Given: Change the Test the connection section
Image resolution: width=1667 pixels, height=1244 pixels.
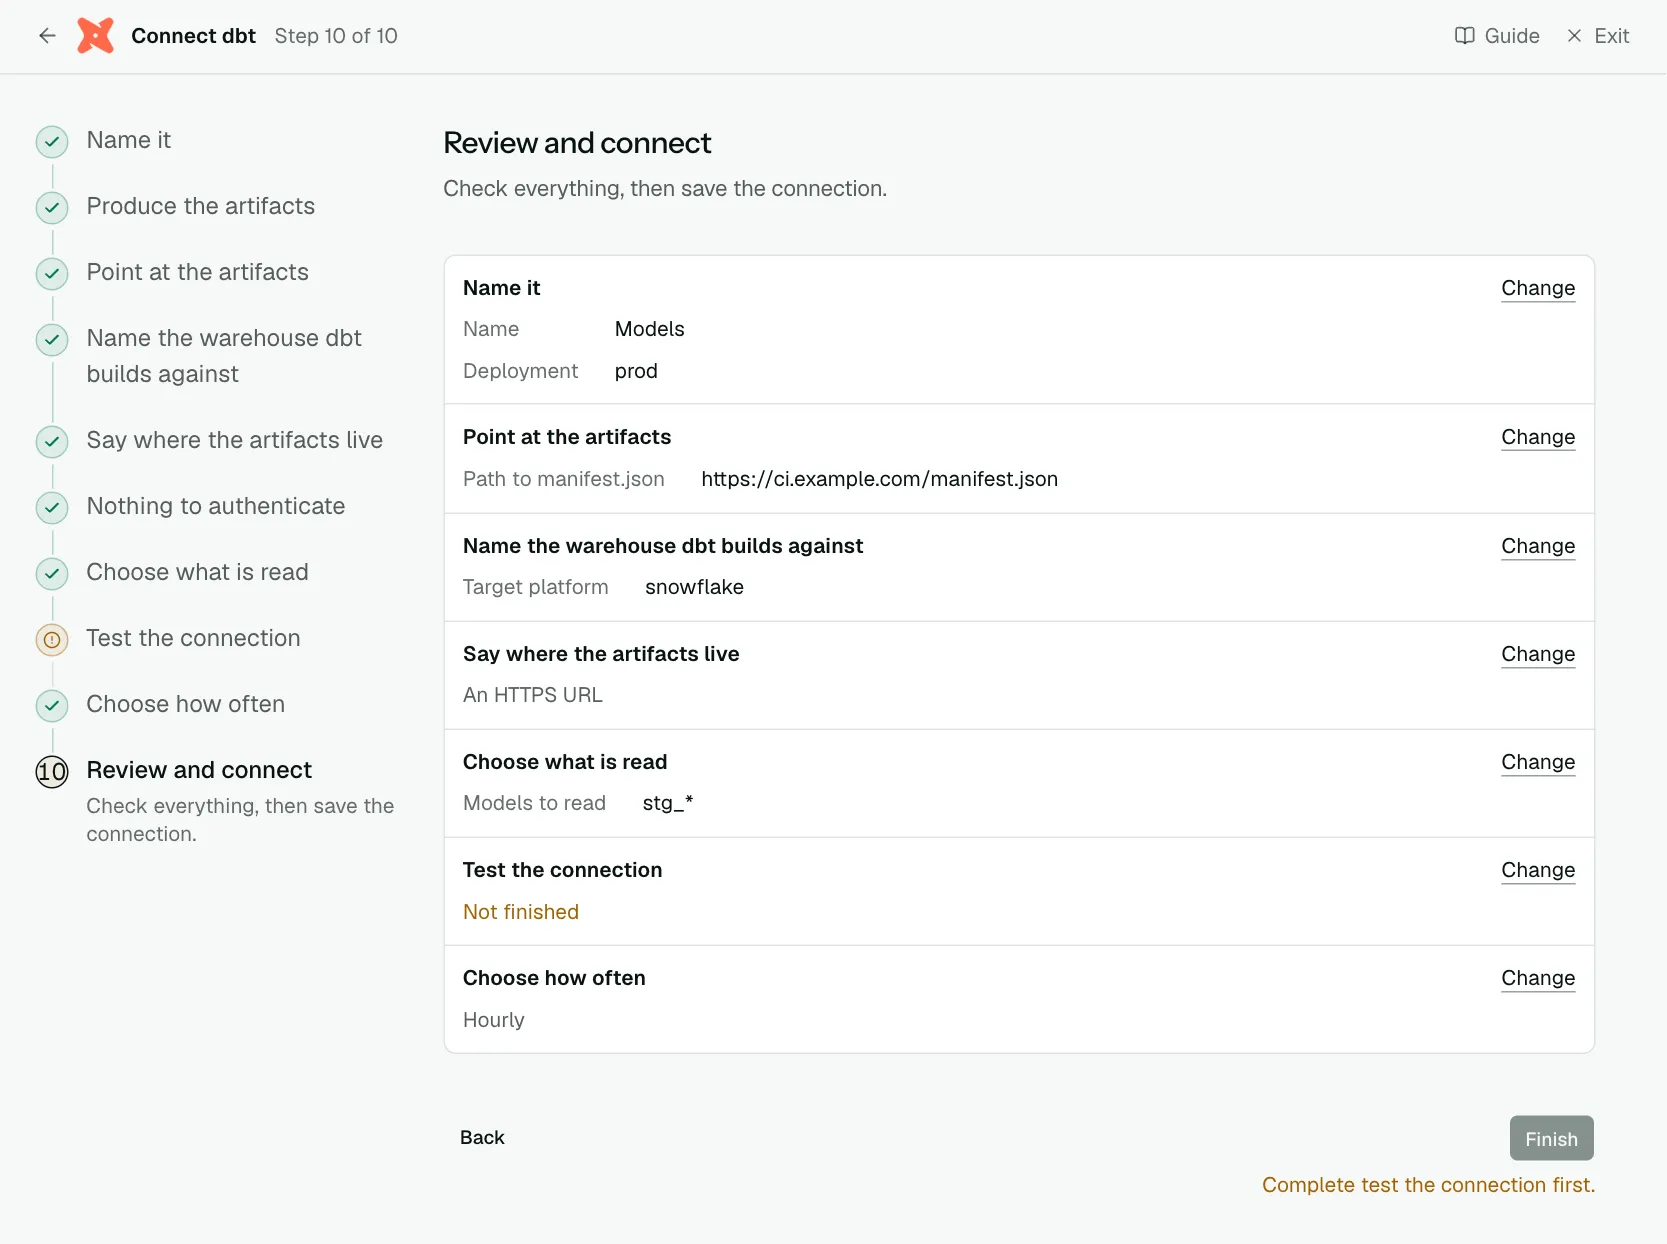Looking at the screenshot, I should click(1538, 870).
